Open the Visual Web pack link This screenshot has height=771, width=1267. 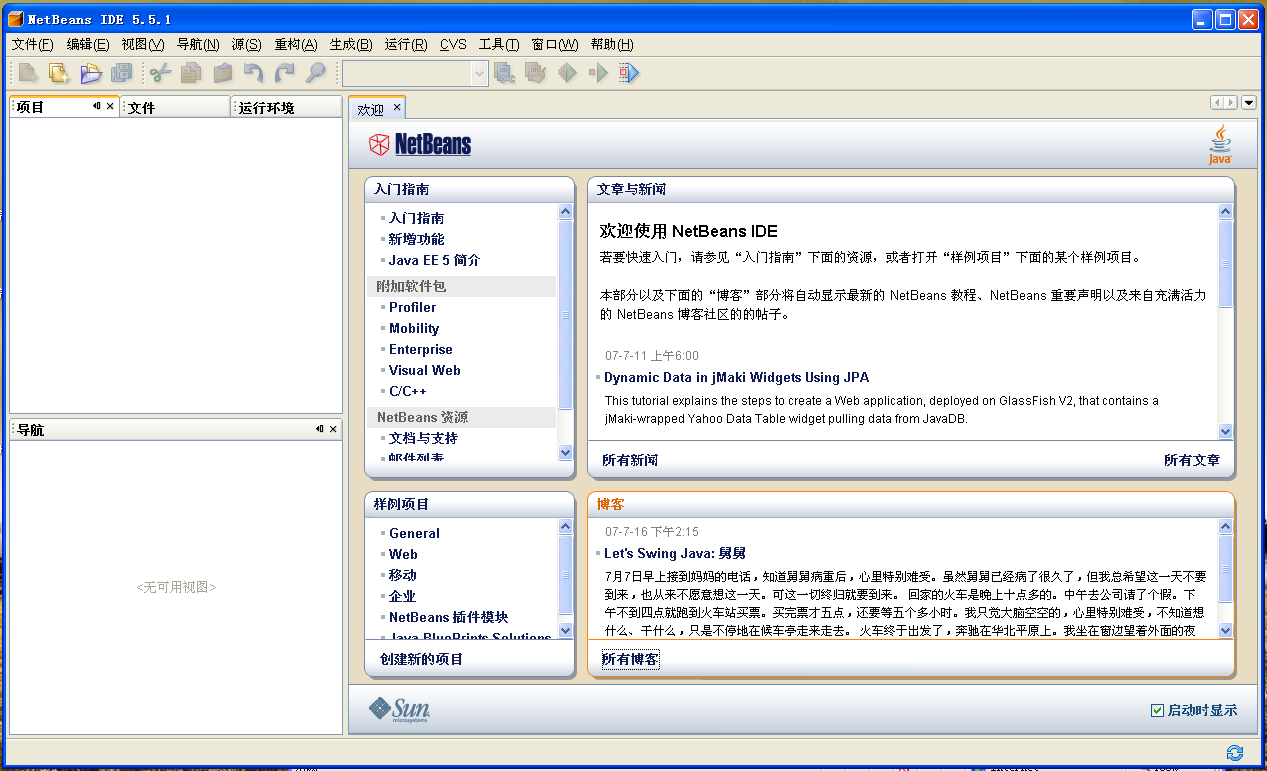[x=424, y=370]
